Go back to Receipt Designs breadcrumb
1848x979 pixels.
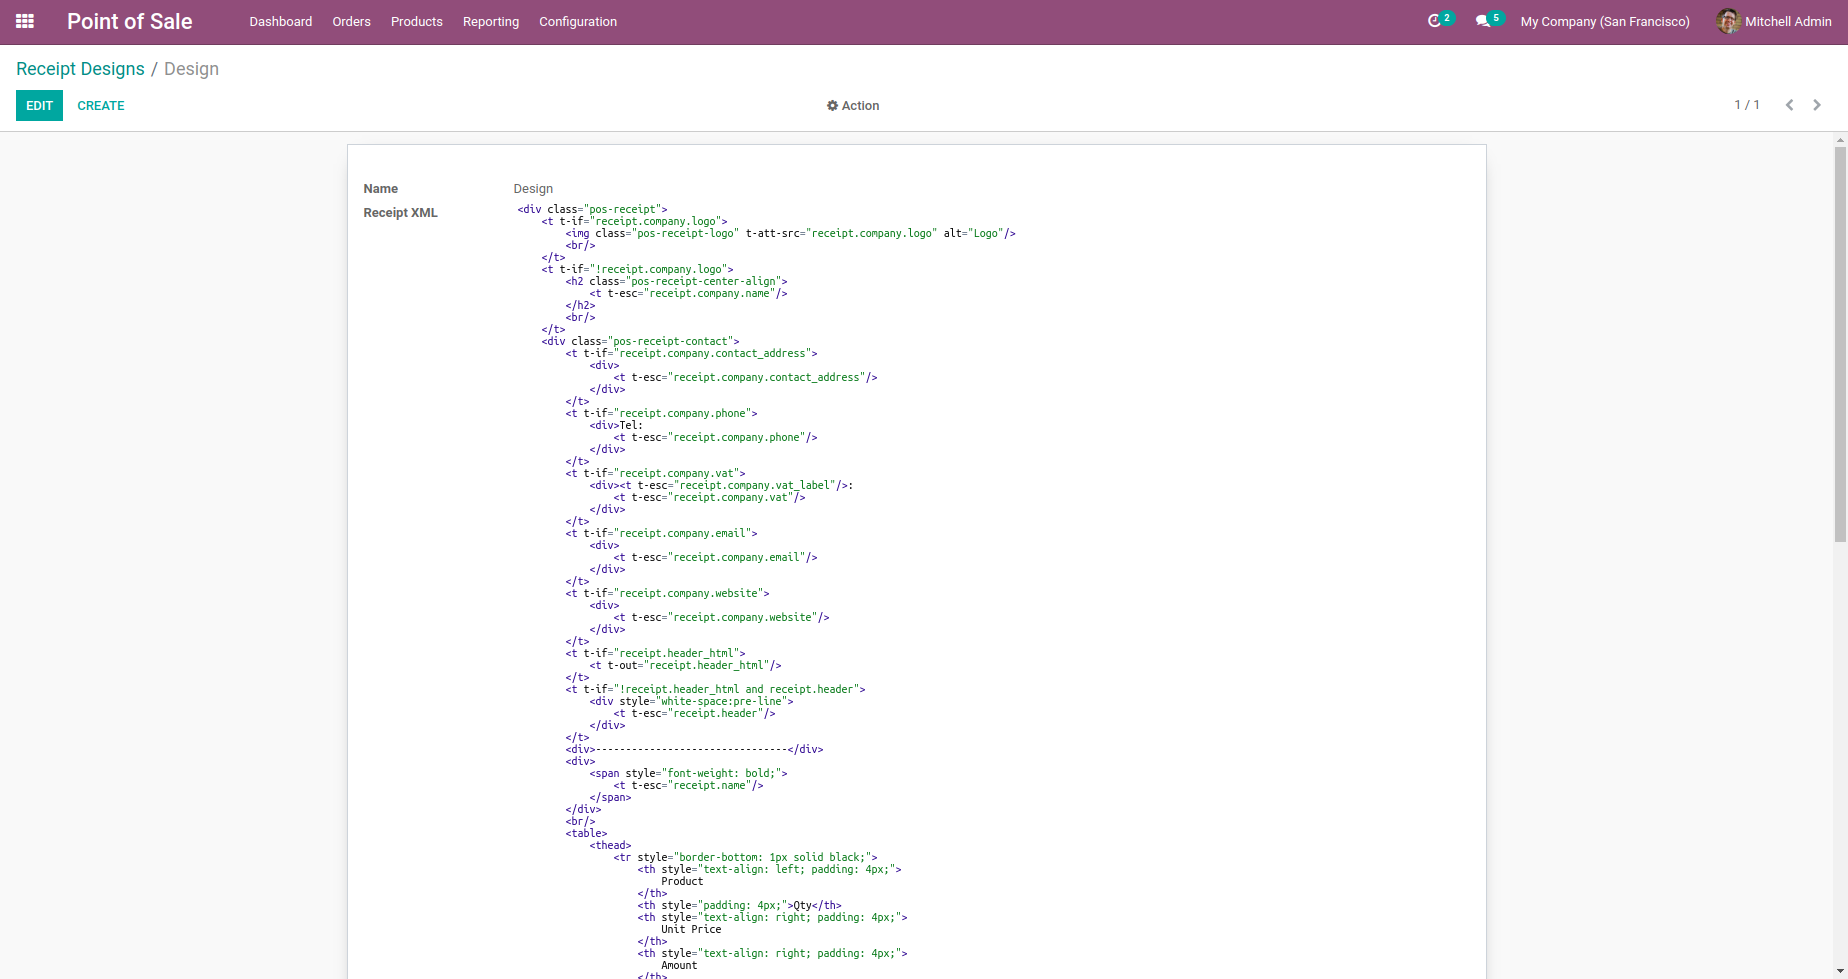(x=80, y=69)
